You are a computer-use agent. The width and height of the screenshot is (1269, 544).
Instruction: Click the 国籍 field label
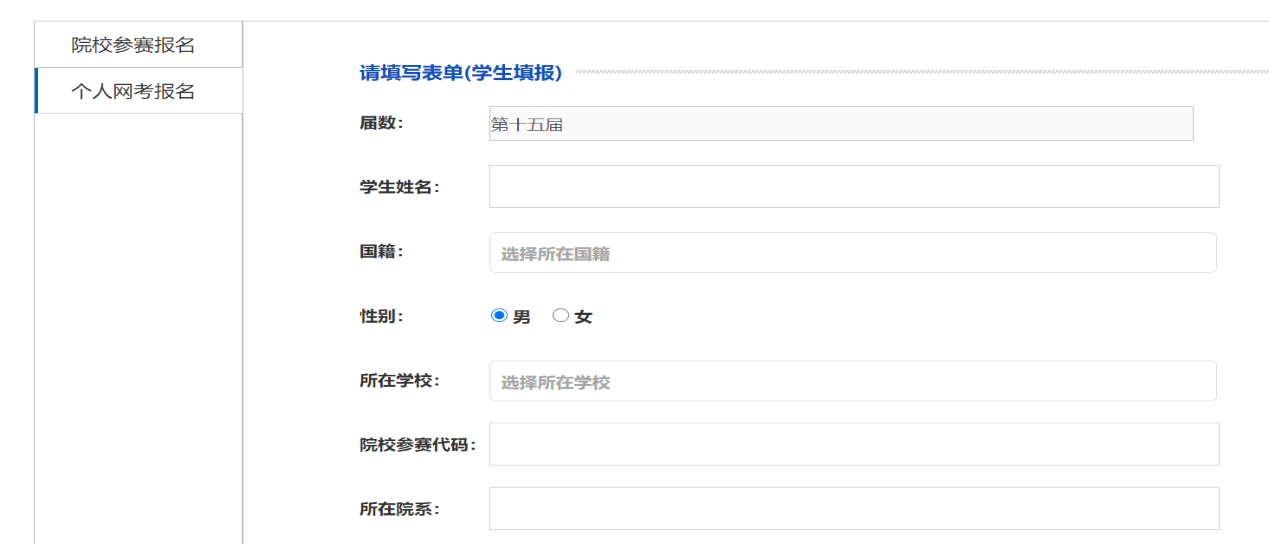[x=381, y=252]
